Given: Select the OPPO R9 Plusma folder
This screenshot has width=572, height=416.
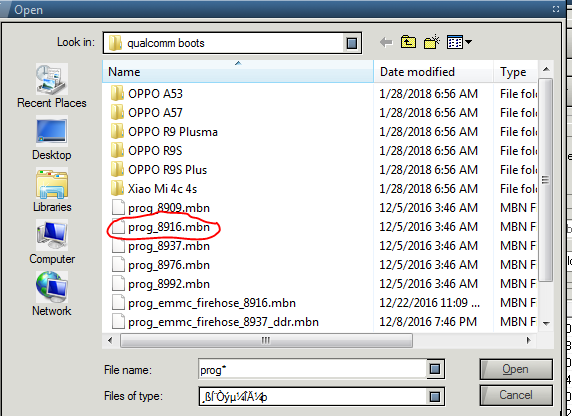Looking at the screenshot, I should (164, 132).
